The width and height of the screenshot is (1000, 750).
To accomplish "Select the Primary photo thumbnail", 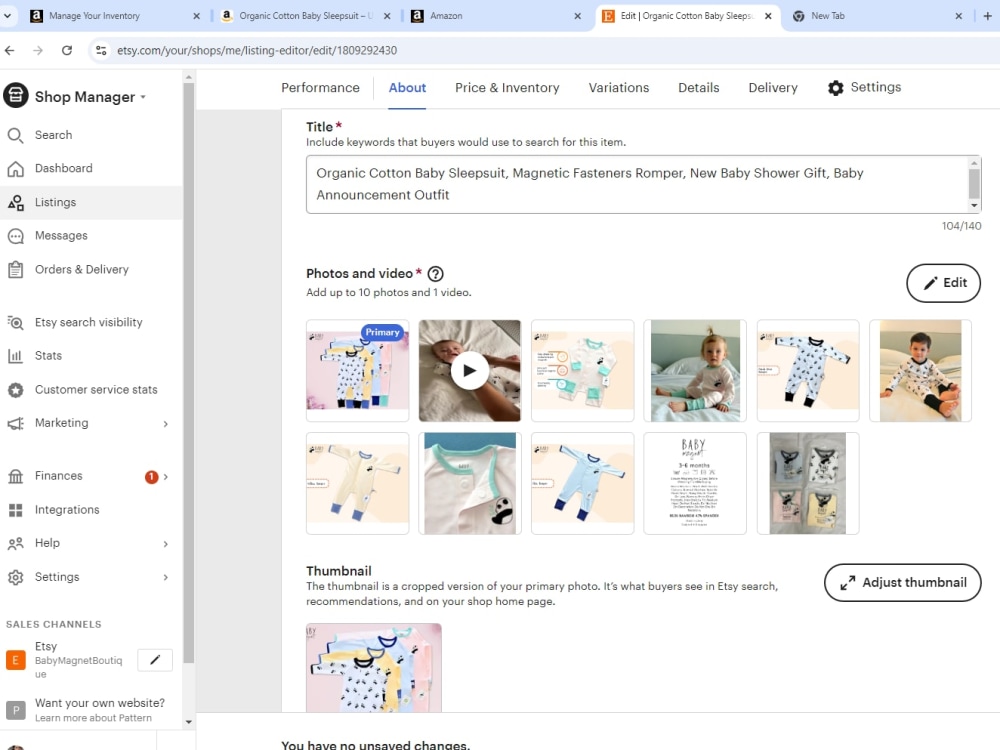I will point(357,371).
